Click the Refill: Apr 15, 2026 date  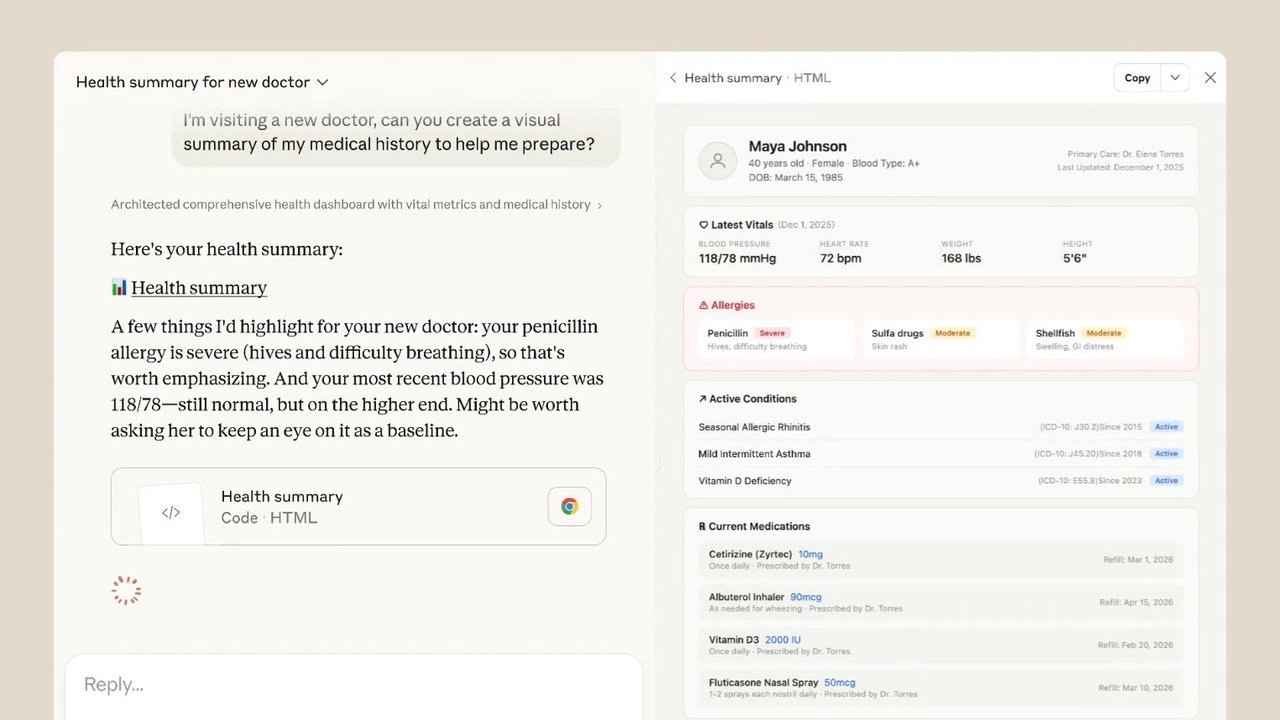tap(1136, 603)
